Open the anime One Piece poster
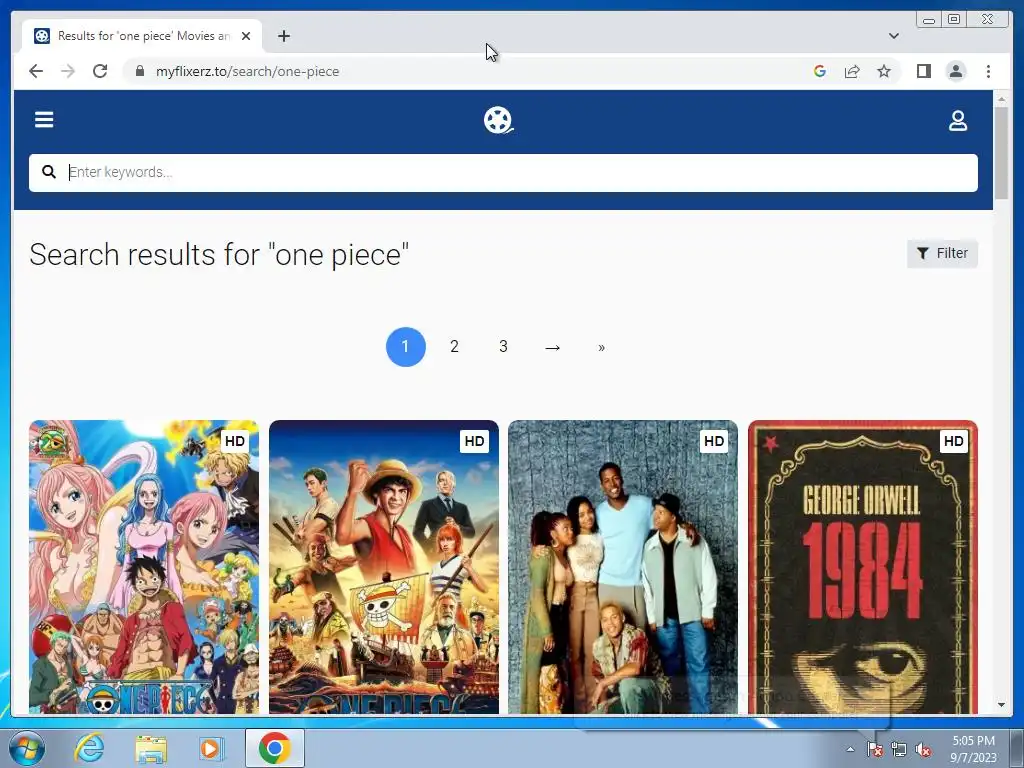Image resolution: width=1024 pixels, height=768 pixels. (x=144, y=567)
